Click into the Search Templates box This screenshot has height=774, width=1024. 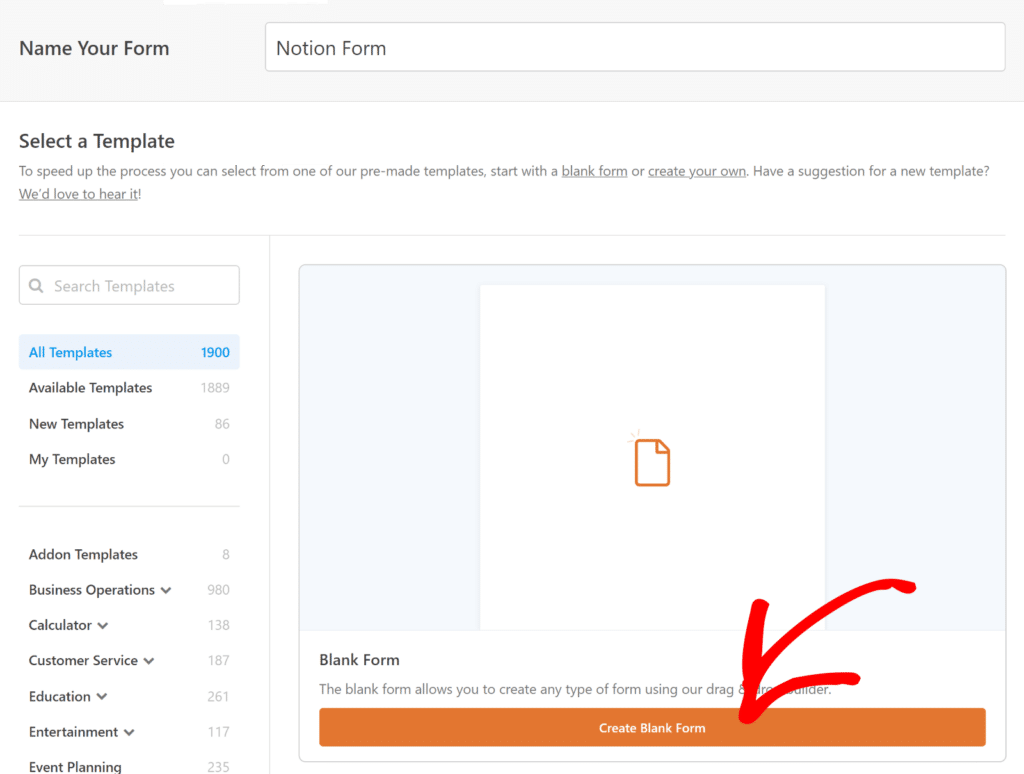point(129,285)
